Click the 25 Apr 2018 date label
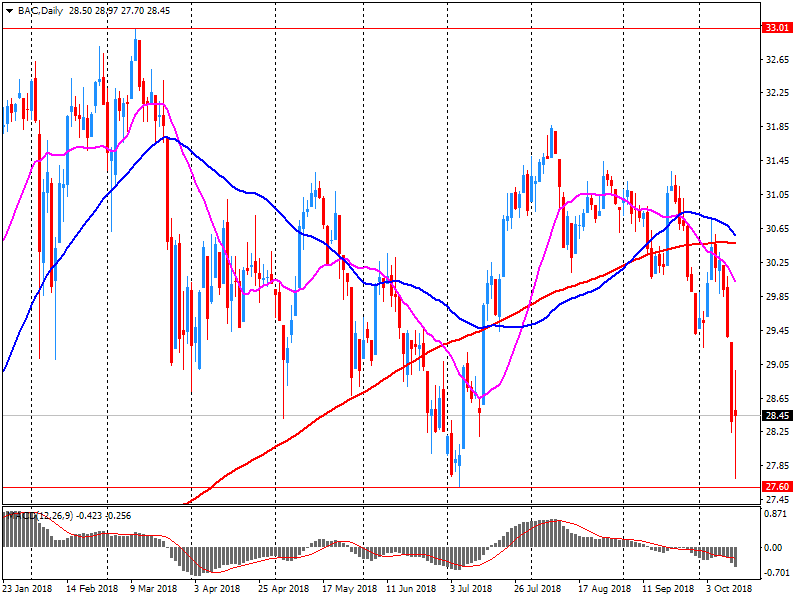This screenshot has height=600, width=800. click(x=284, y=589)
